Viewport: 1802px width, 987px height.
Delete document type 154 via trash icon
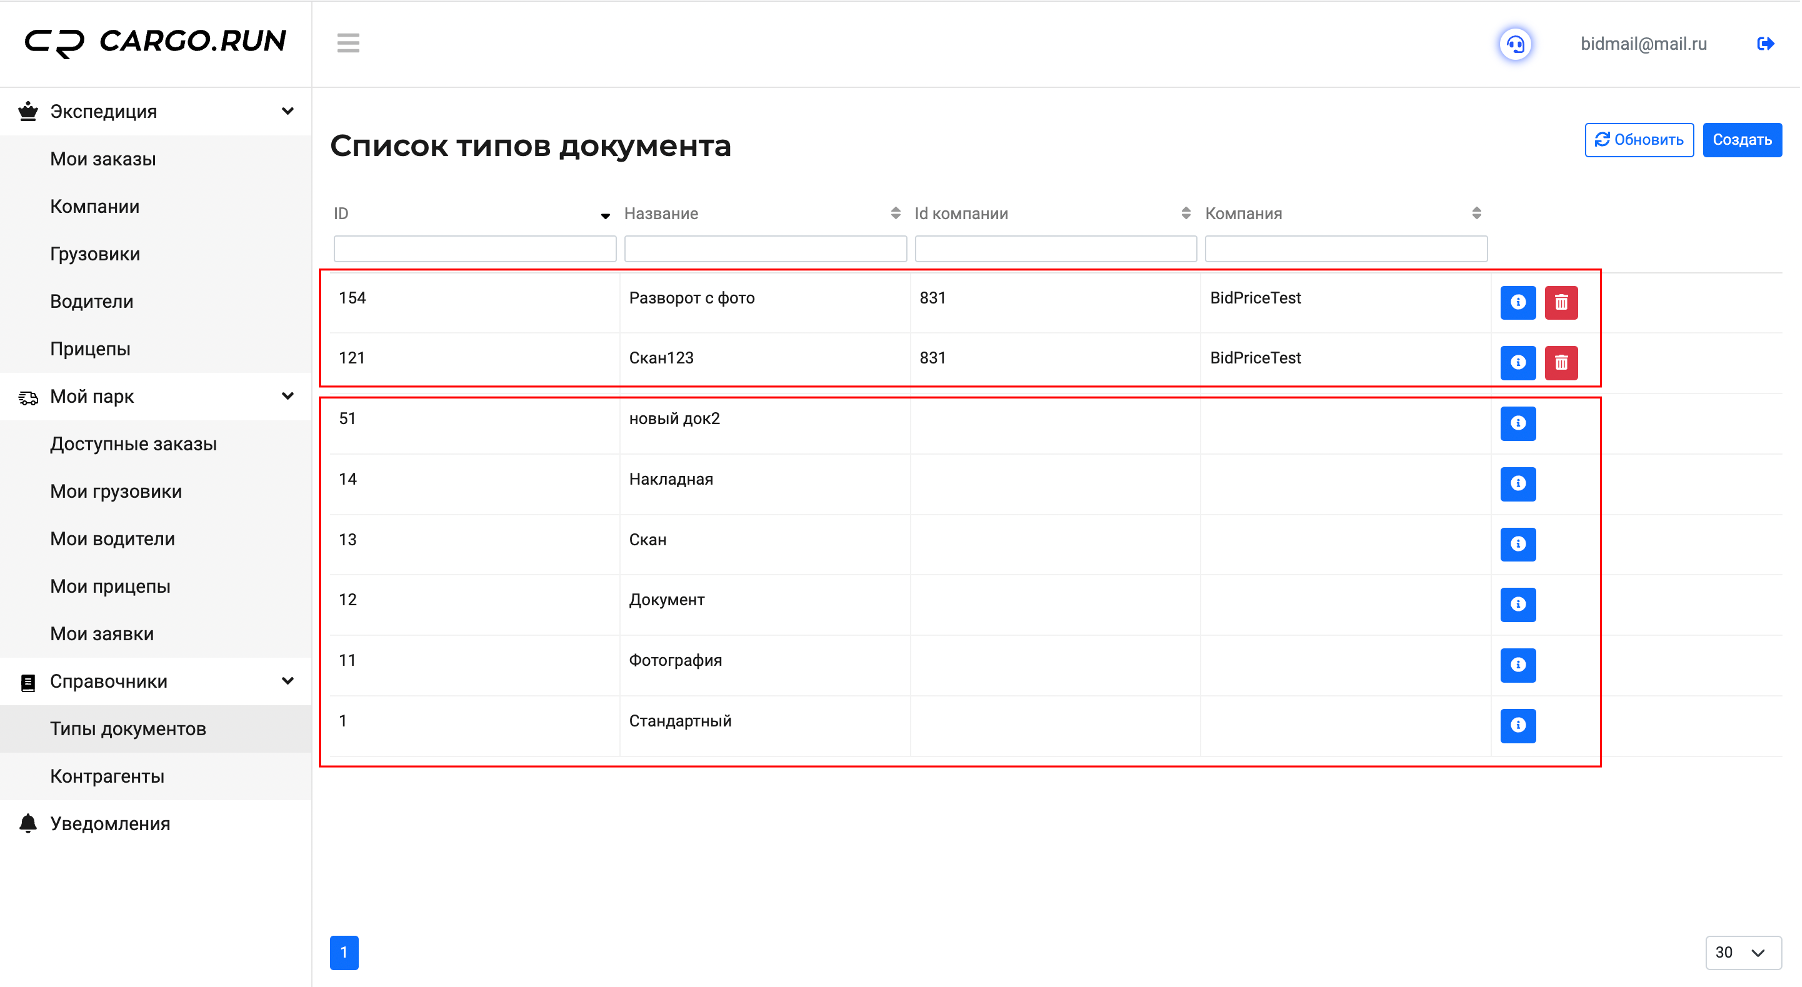point(1561,302)
